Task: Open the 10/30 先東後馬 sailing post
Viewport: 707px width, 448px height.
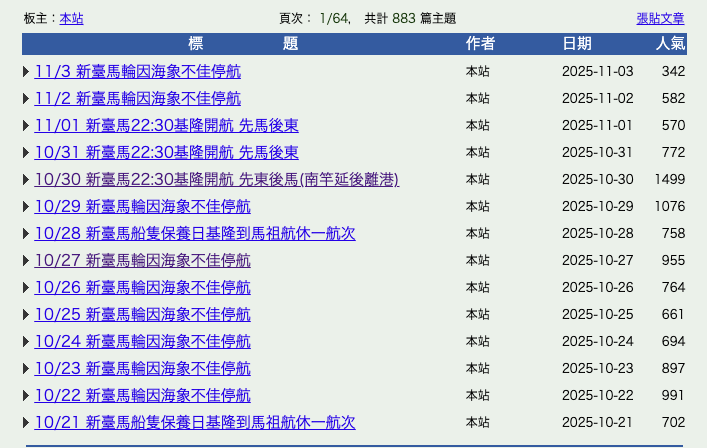Action: pos(216,180)
